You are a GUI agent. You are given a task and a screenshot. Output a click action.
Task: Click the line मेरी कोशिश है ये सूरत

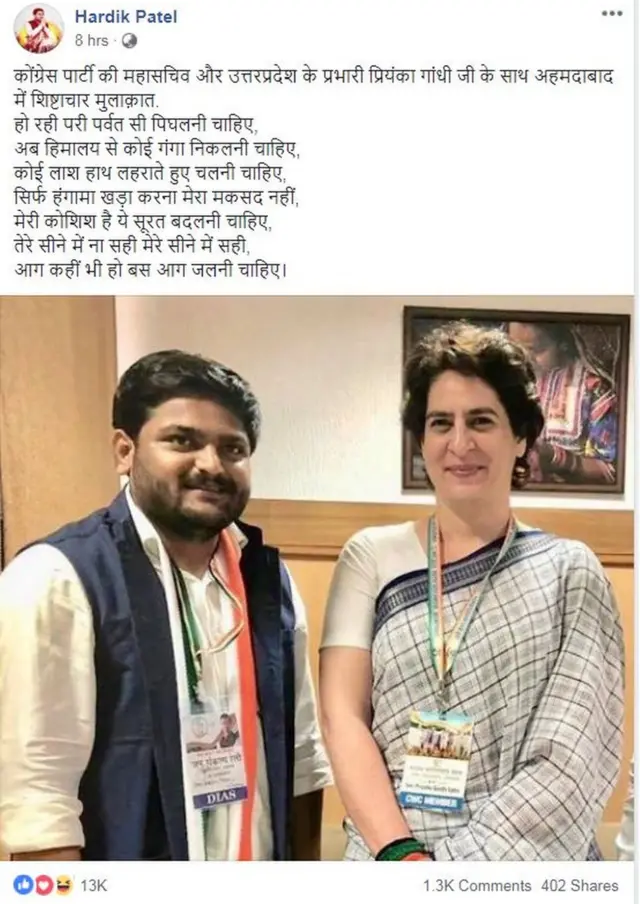point(142,222)
